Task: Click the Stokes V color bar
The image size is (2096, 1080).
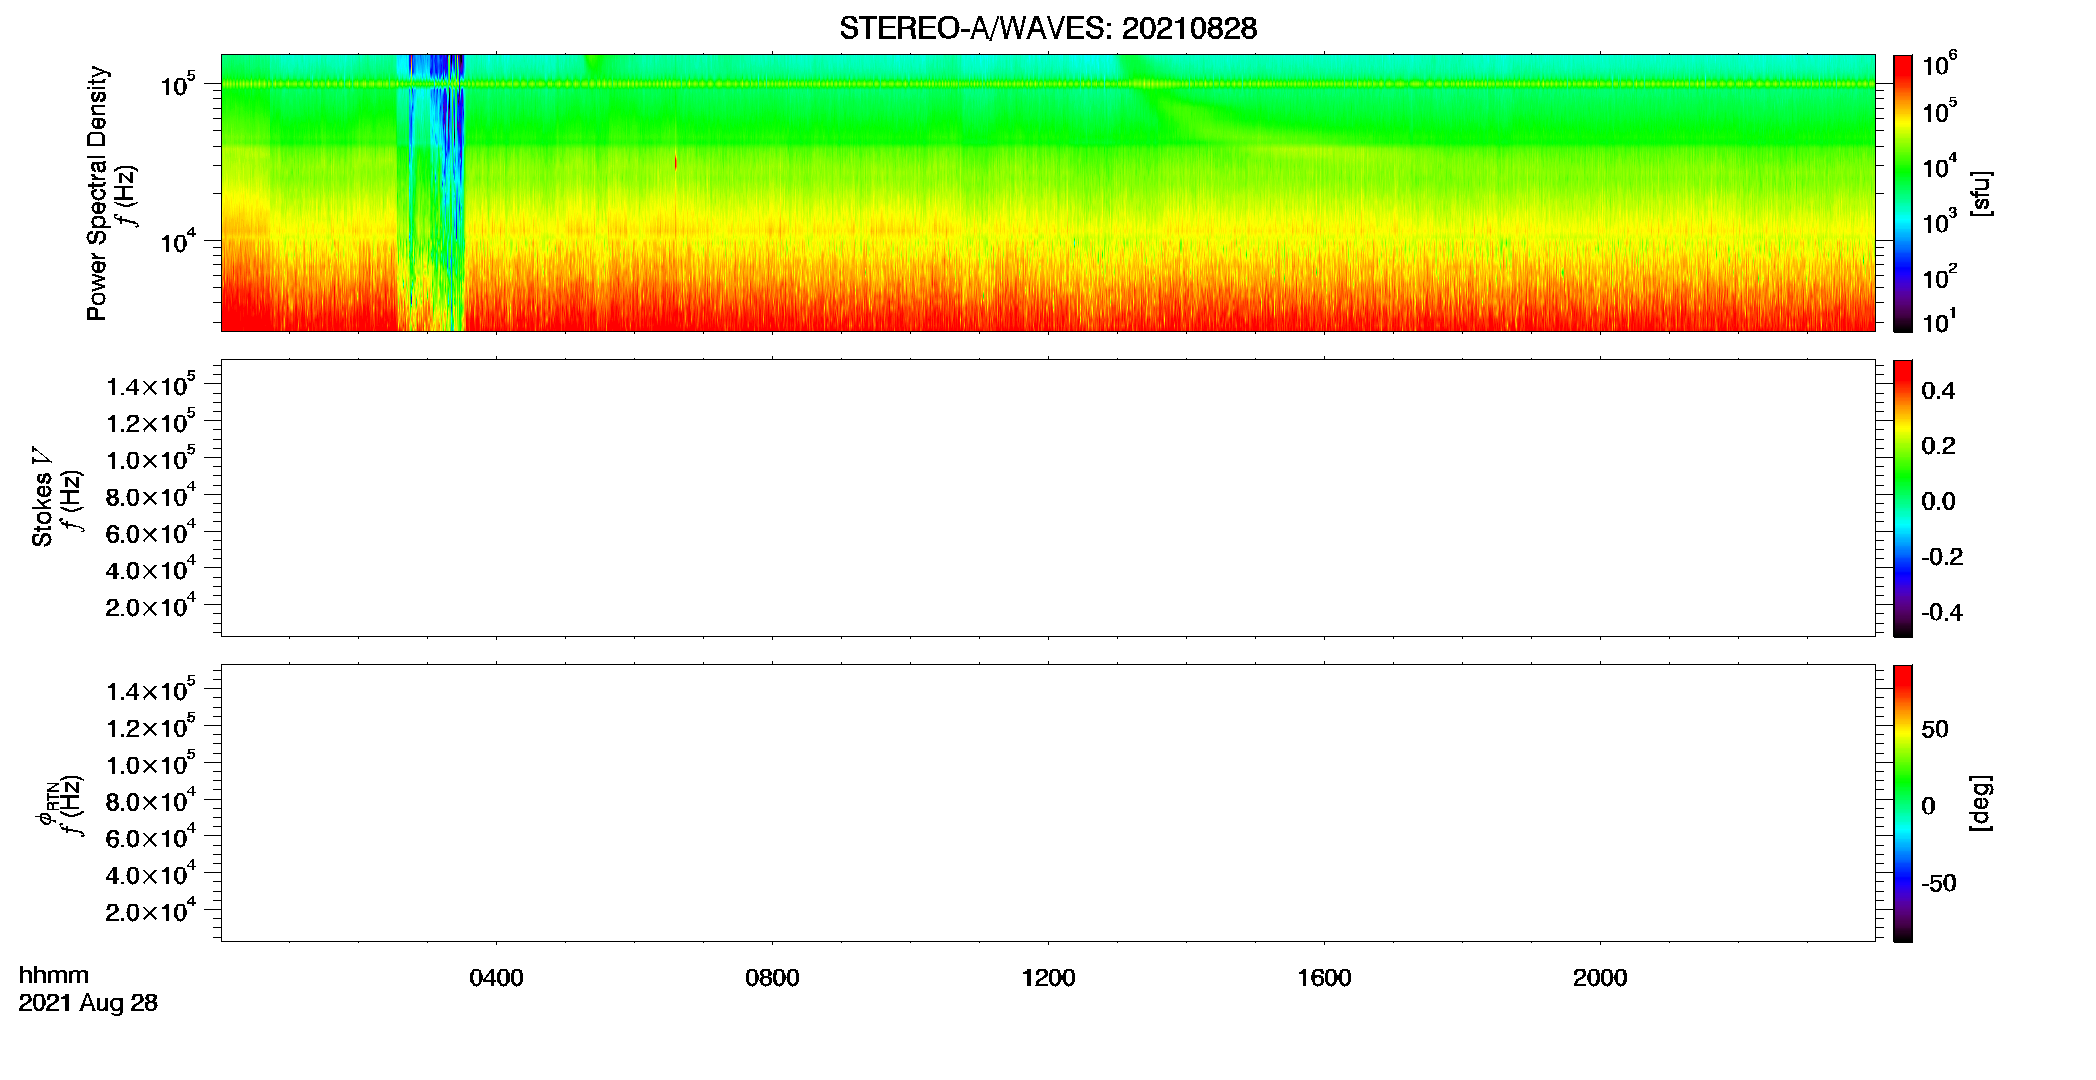Action: [x=1903, y=498]
